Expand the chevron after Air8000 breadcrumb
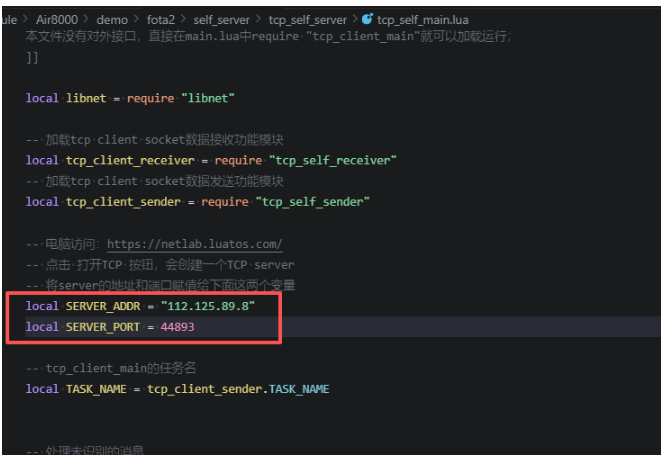This screenshot has width=663, height=463. (86, 19)
